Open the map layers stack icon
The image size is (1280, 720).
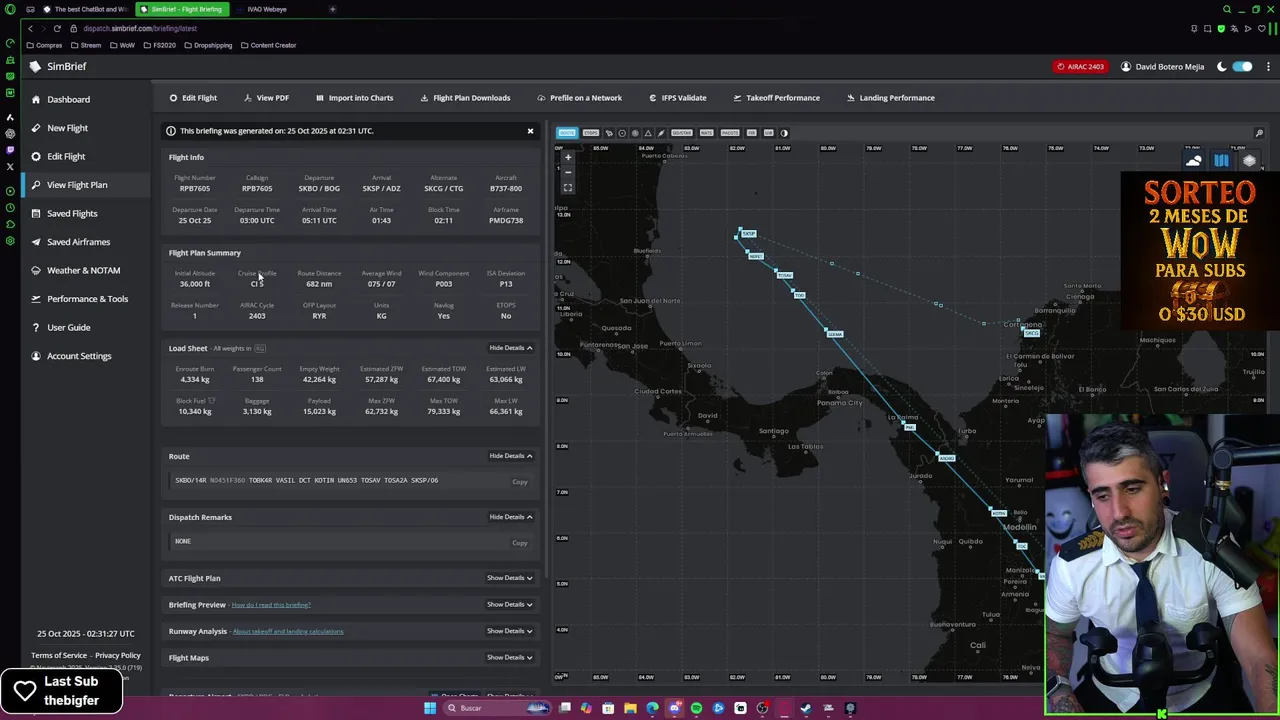point(1249,161)
